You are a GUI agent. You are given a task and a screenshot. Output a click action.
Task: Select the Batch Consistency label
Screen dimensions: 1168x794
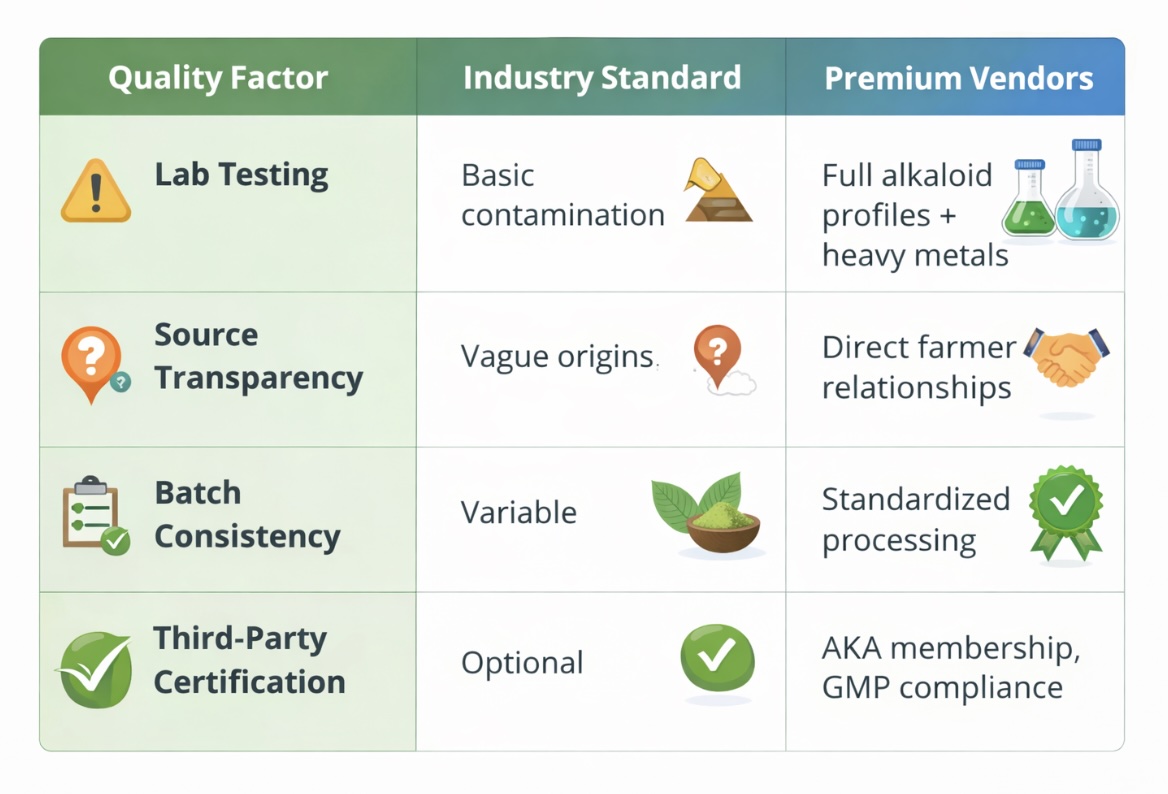coord(247,515)
